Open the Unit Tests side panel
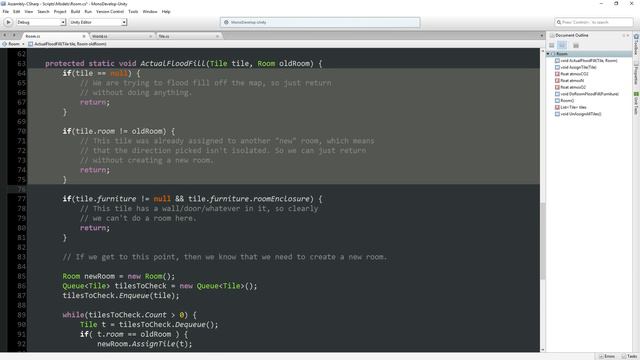 coord(636,104)
